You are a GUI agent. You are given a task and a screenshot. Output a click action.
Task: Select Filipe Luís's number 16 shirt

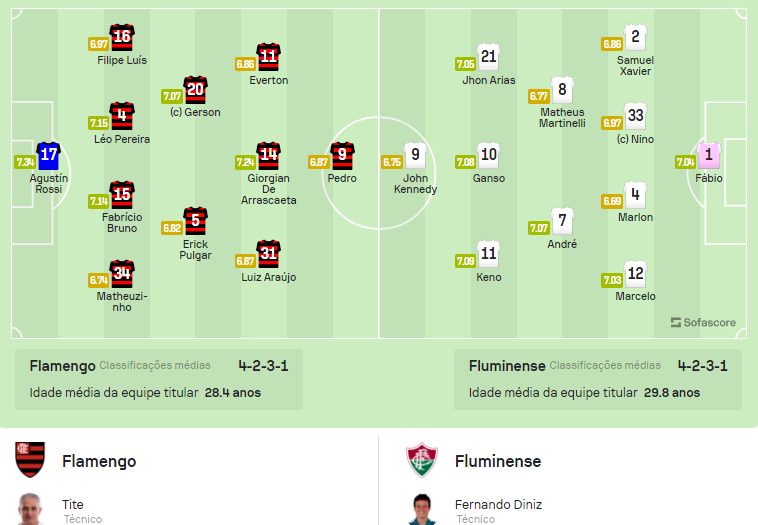[122, 38]
